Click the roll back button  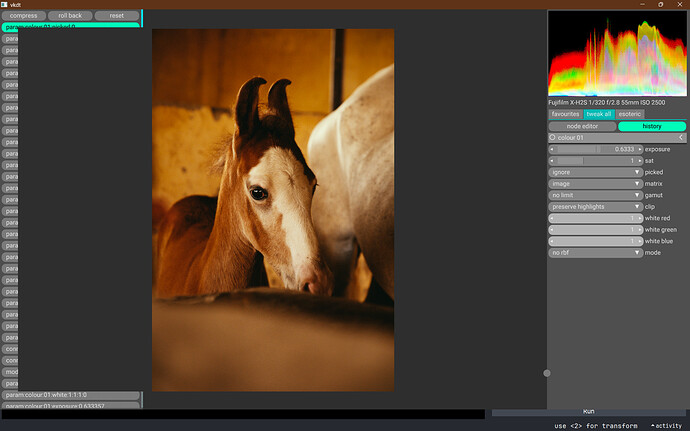click(x=71, y=16)
